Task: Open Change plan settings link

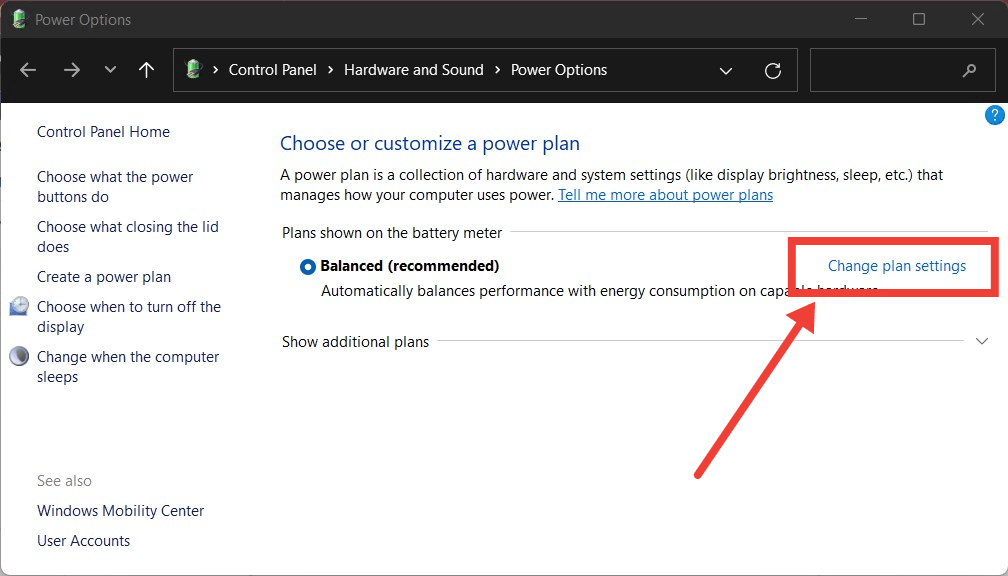Action: tap(897, 266)
